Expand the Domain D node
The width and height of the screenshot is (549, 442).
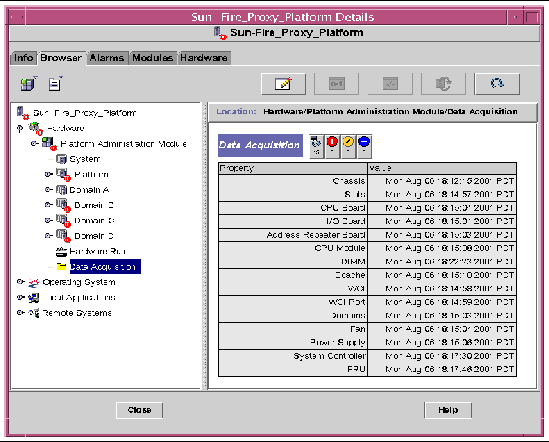[49, 236]
